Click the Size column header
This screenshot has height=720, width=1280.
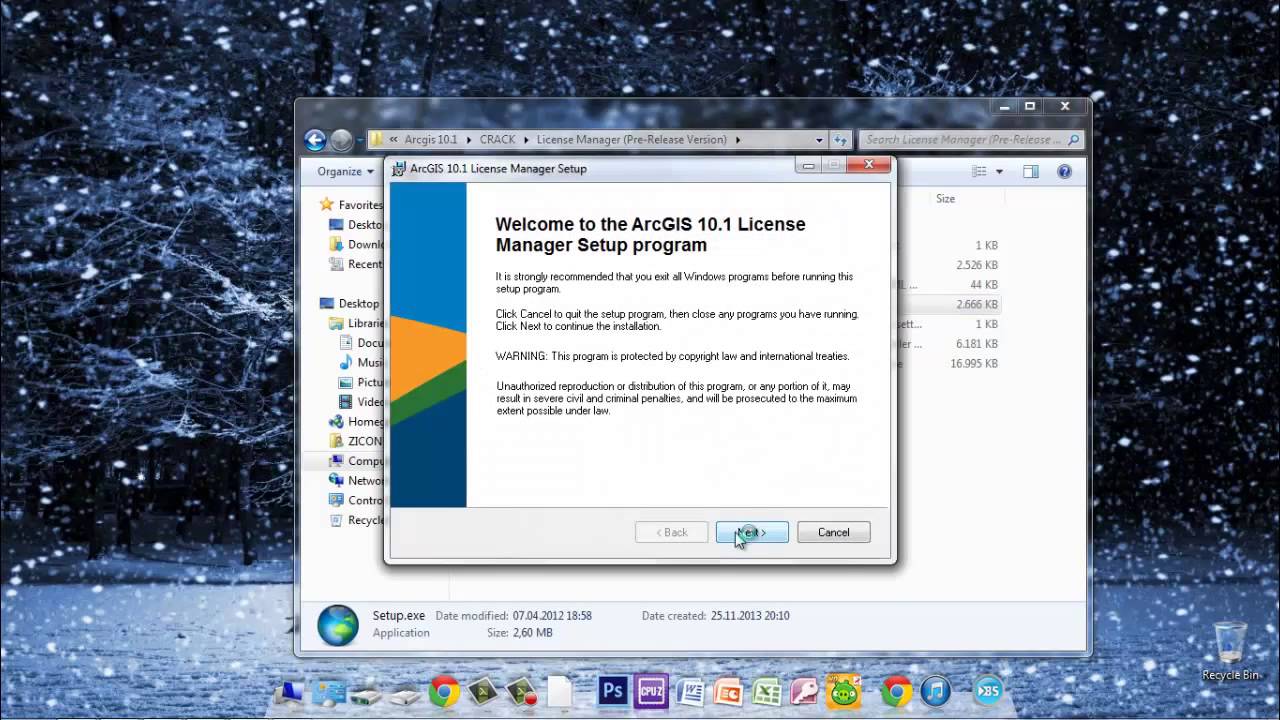tap(945, 199)
